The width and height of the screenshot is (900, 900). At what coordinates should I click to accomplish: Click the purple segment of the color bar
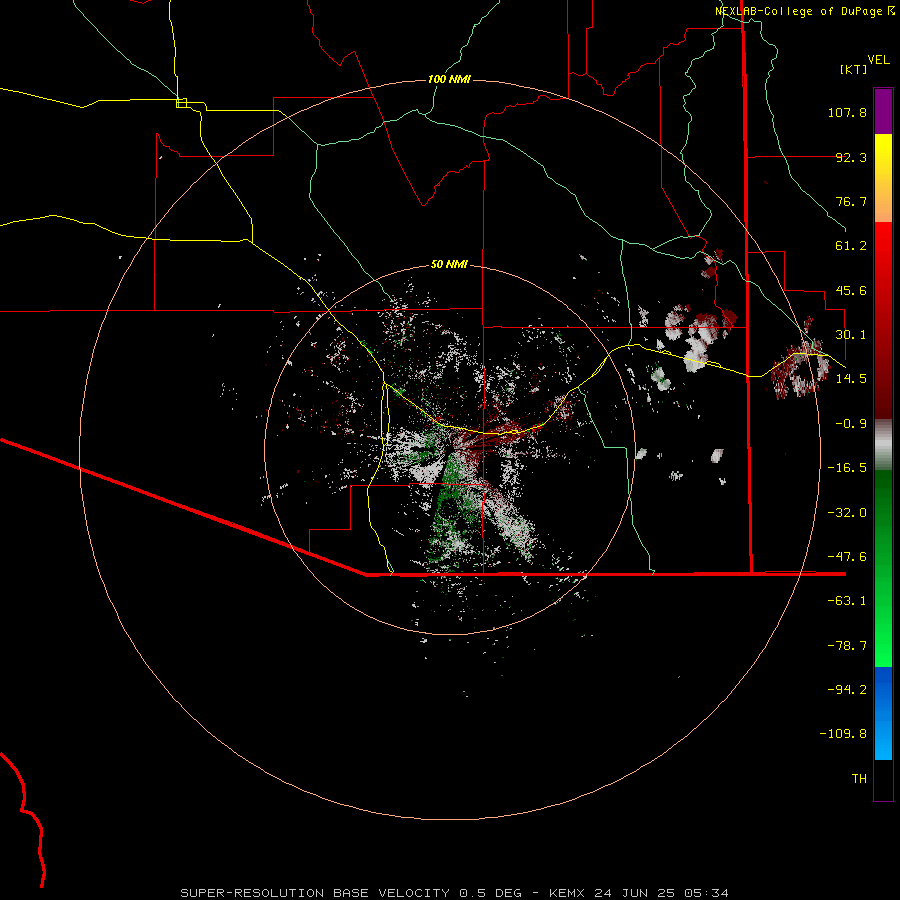pos(883,111)
